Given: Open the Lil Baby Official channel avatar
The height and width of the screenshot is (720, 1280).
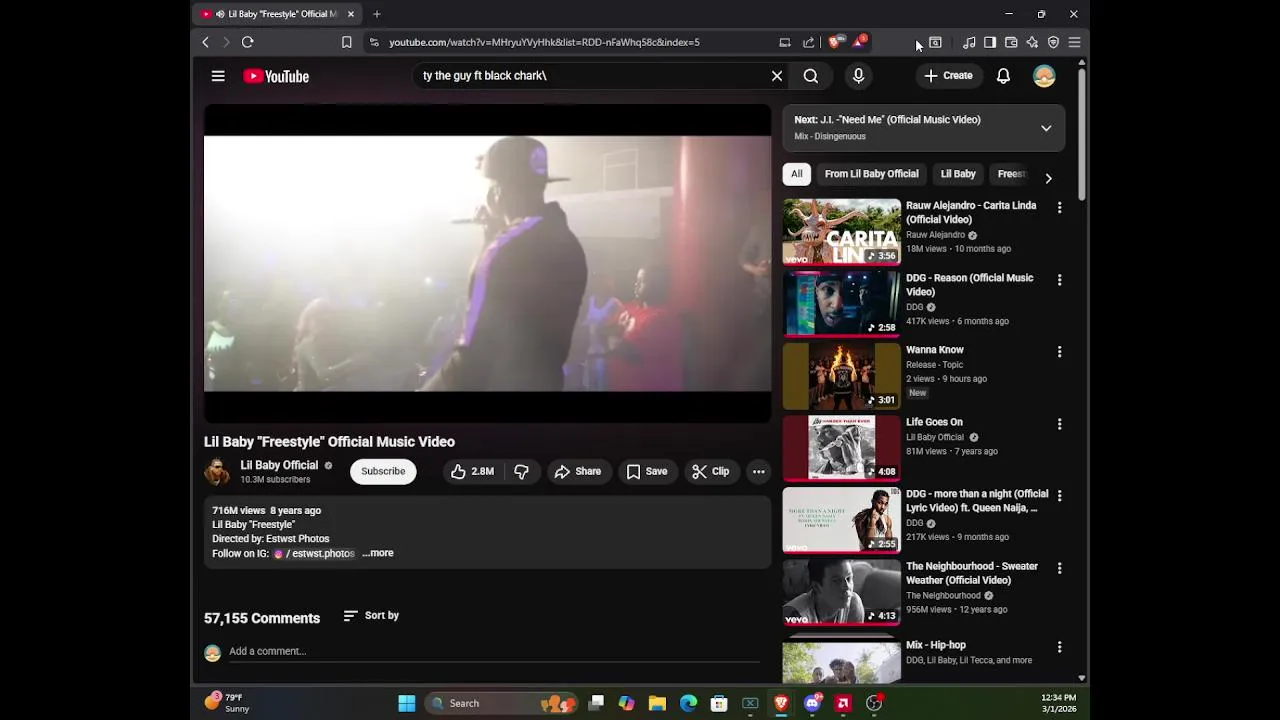Looking at the screenshot, I should [x=217, y=472].
